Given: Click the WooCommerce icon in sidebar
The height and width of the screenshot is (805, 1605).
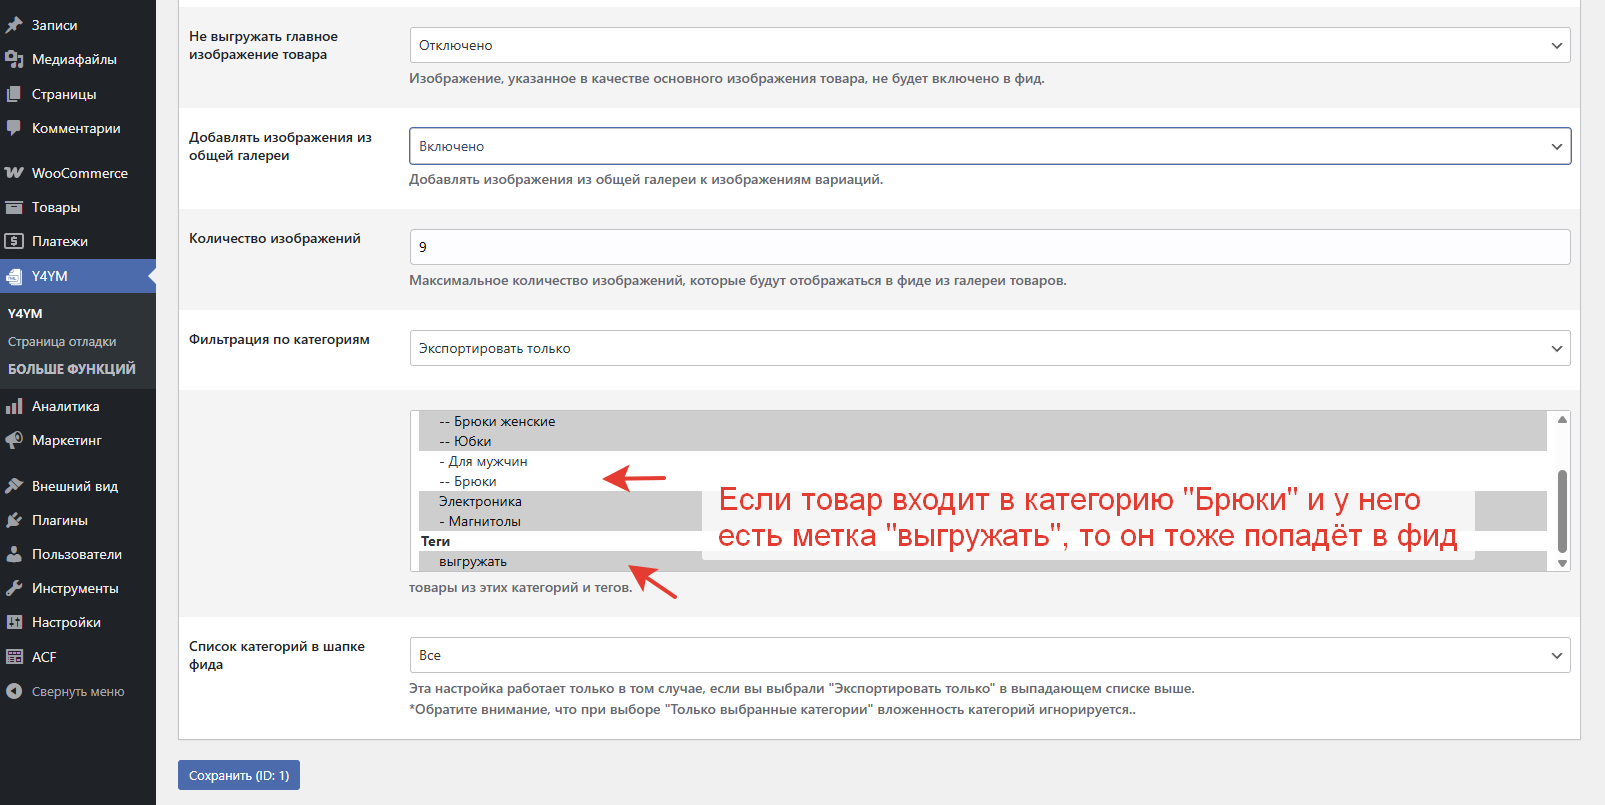Looking at the screenshot, I should click(14, 173).
